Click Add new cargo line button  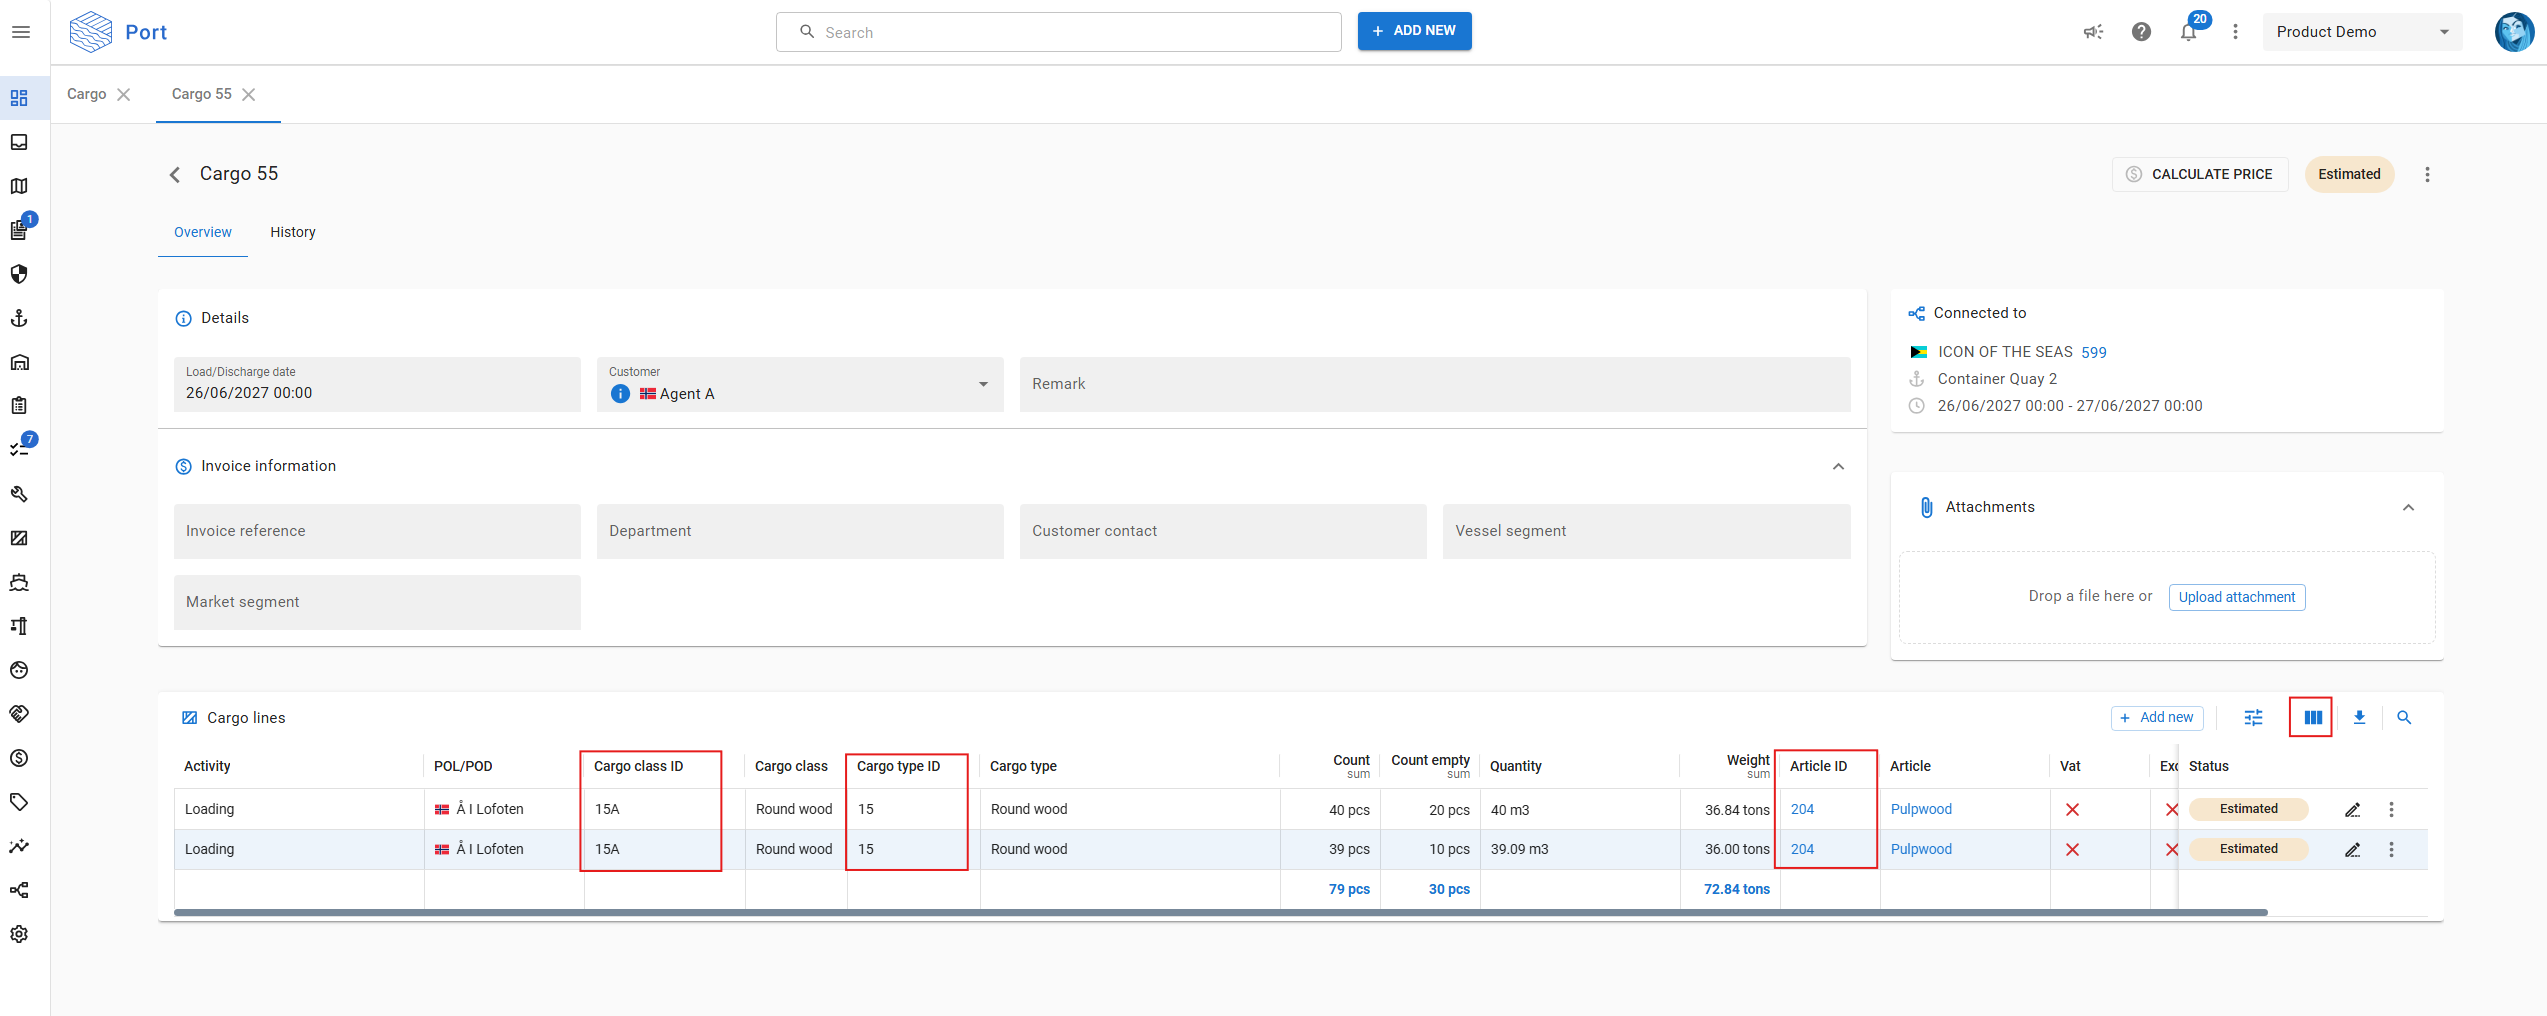coord(2157,718)
